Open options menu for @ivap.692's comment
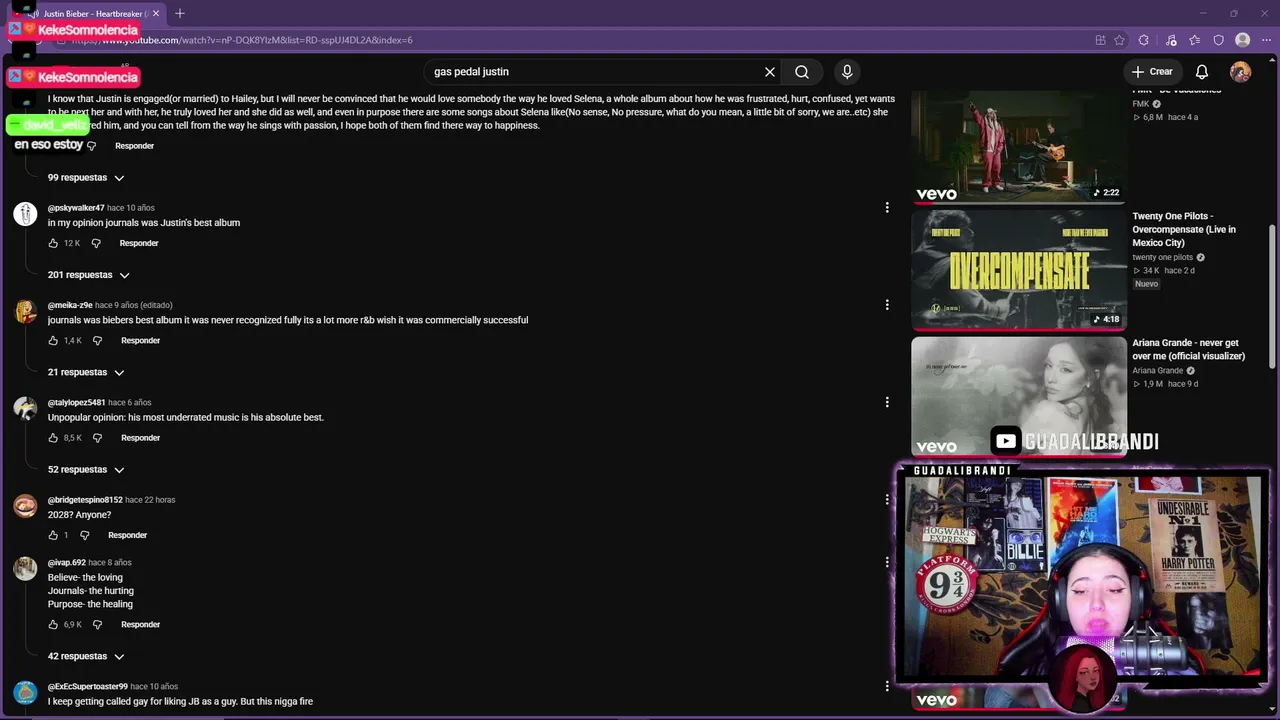Screen dimensions: 1280x720 tap(887, 562)
